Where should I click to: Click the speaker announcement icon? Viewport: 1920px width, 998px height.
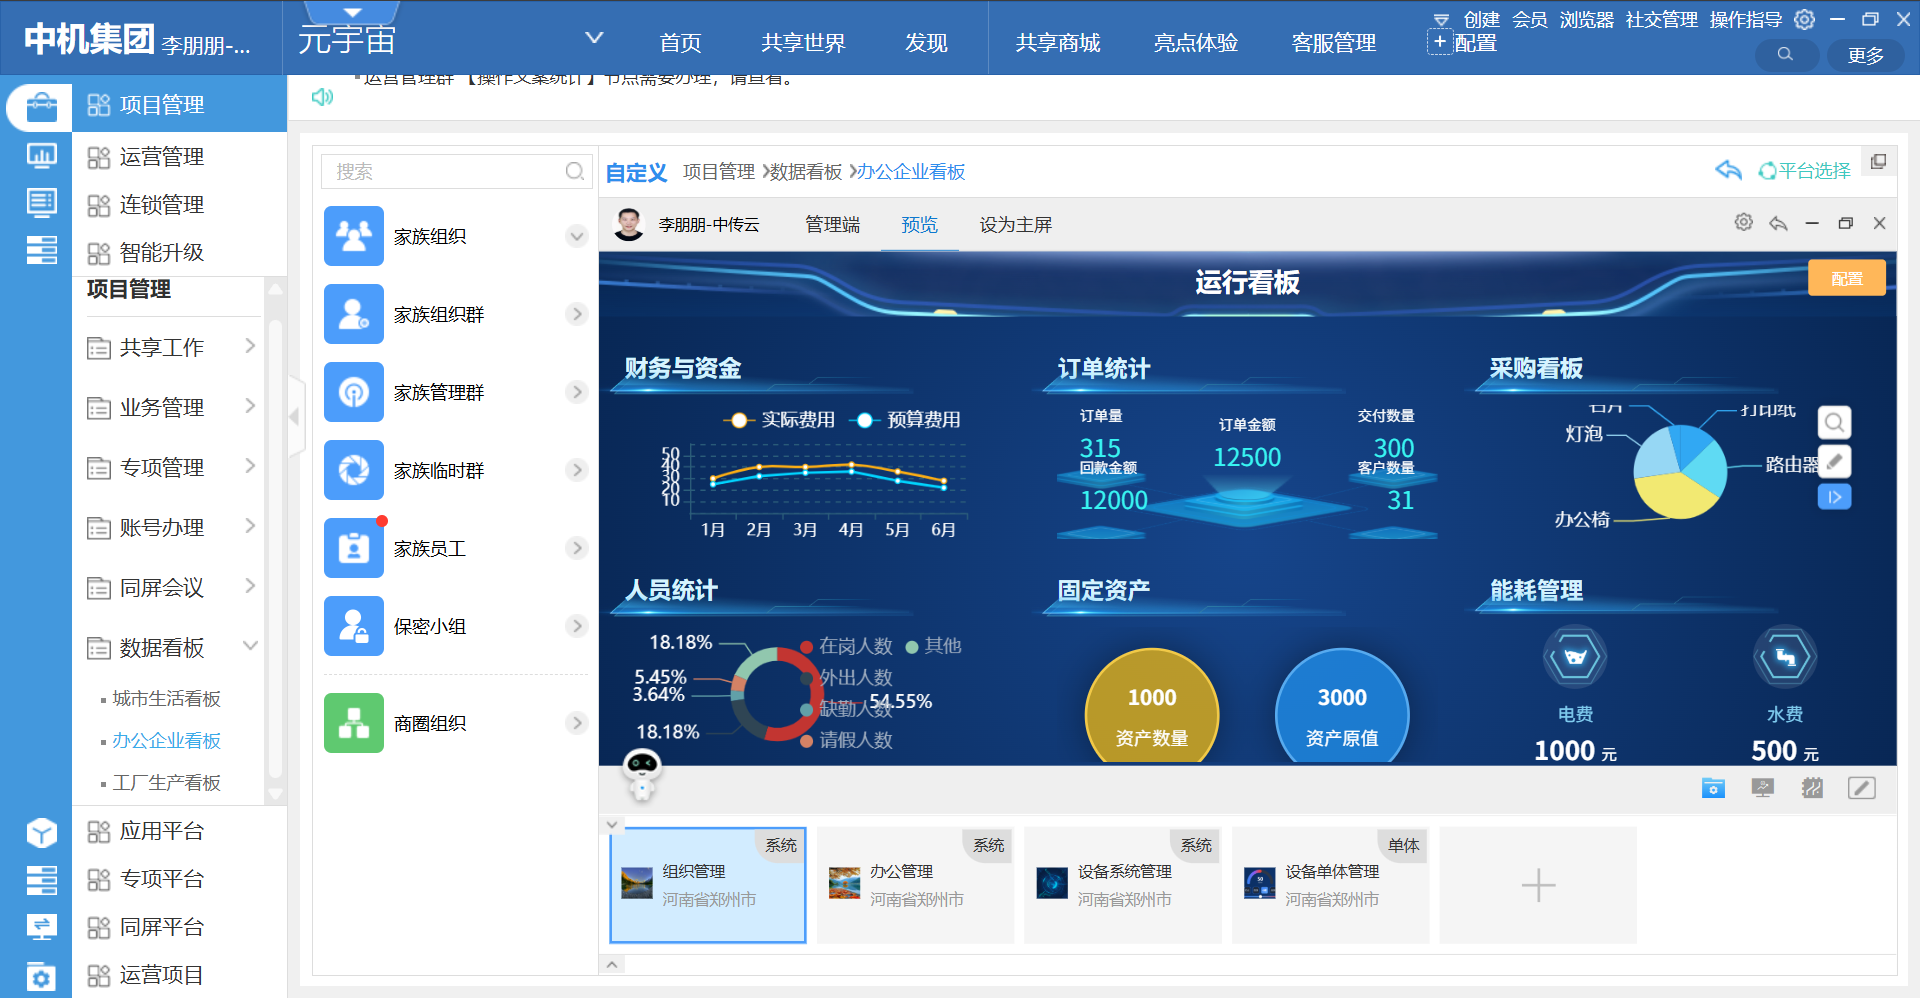[x=322, y=97]
